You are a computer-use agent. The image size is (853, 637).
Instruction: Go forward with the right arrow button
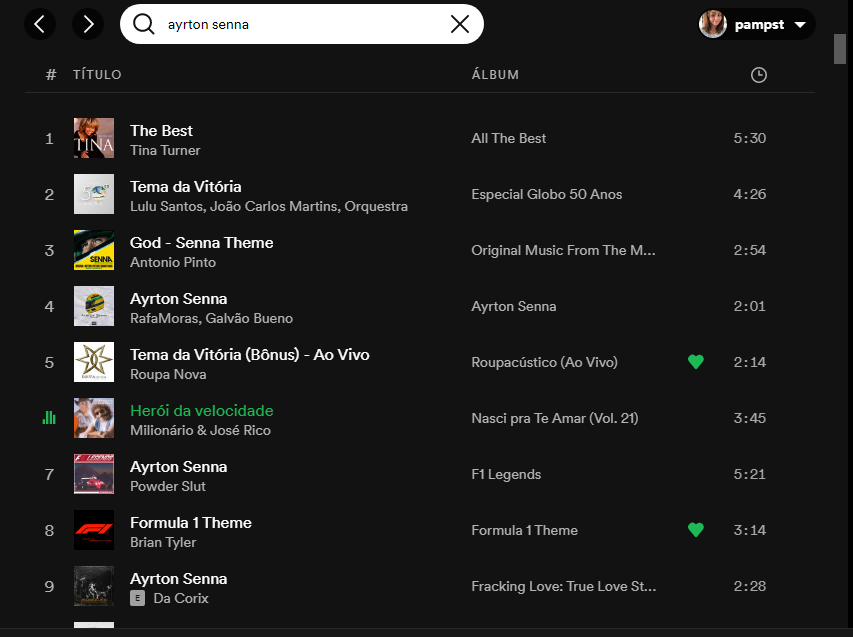coord(88,24)
